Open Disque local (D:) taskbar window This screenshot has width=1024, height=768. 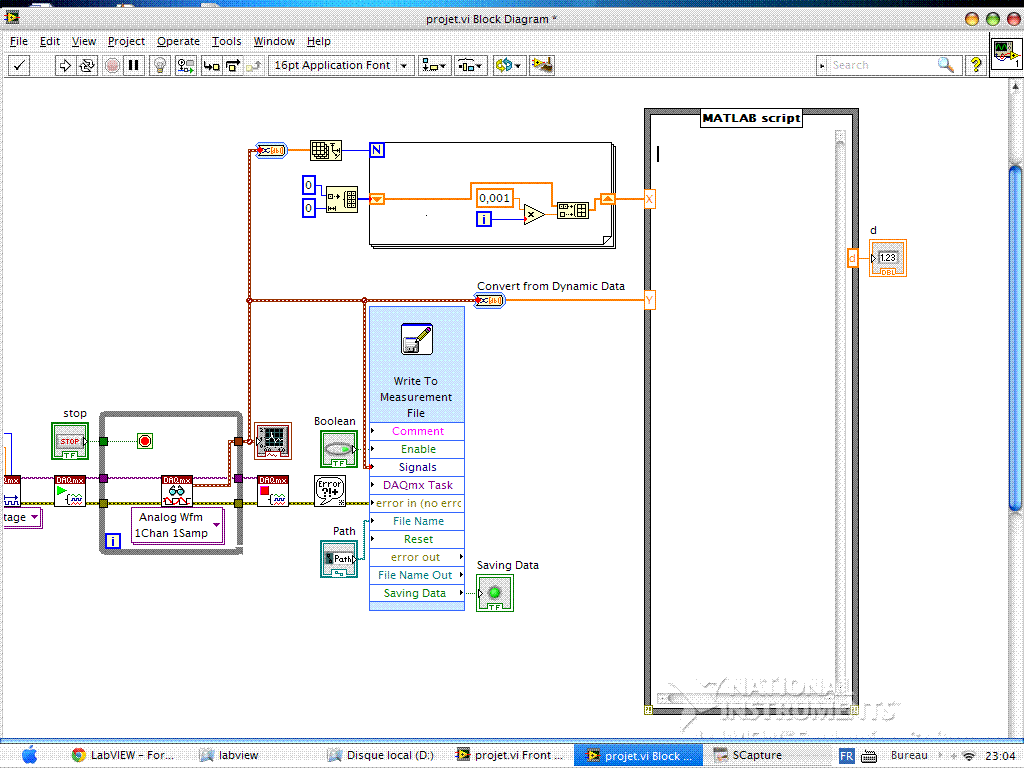(x=380, y=756)
